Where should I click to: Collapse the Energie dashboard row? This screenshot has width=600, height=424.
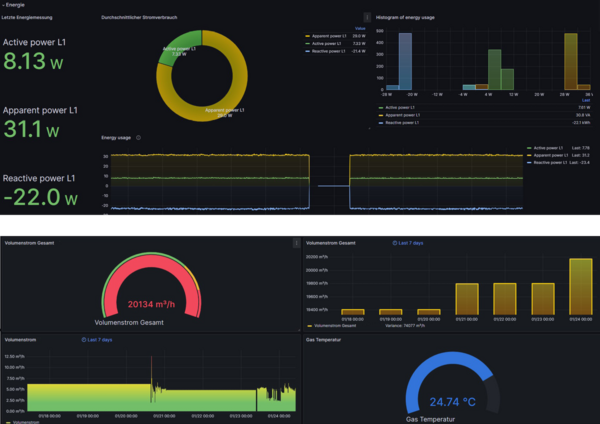(13, 5)
